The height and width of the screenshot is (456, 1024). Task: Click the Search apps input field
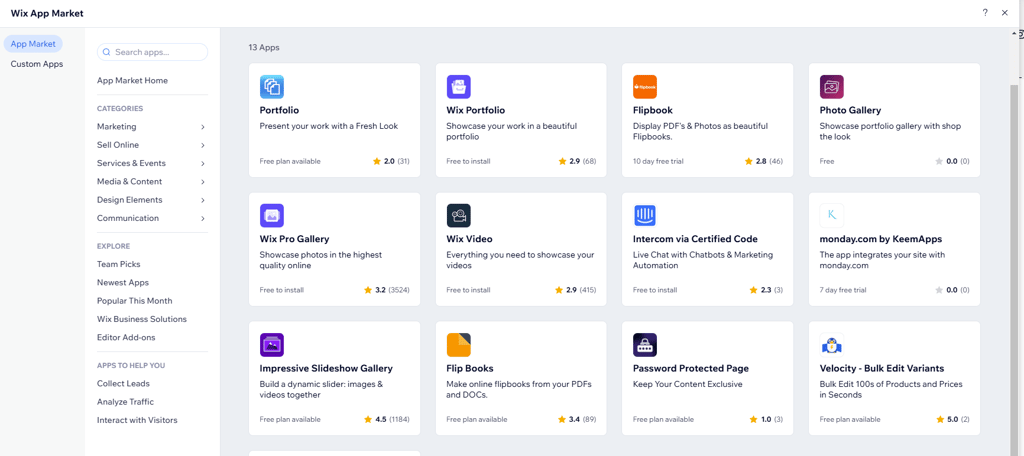coord(152,52)
